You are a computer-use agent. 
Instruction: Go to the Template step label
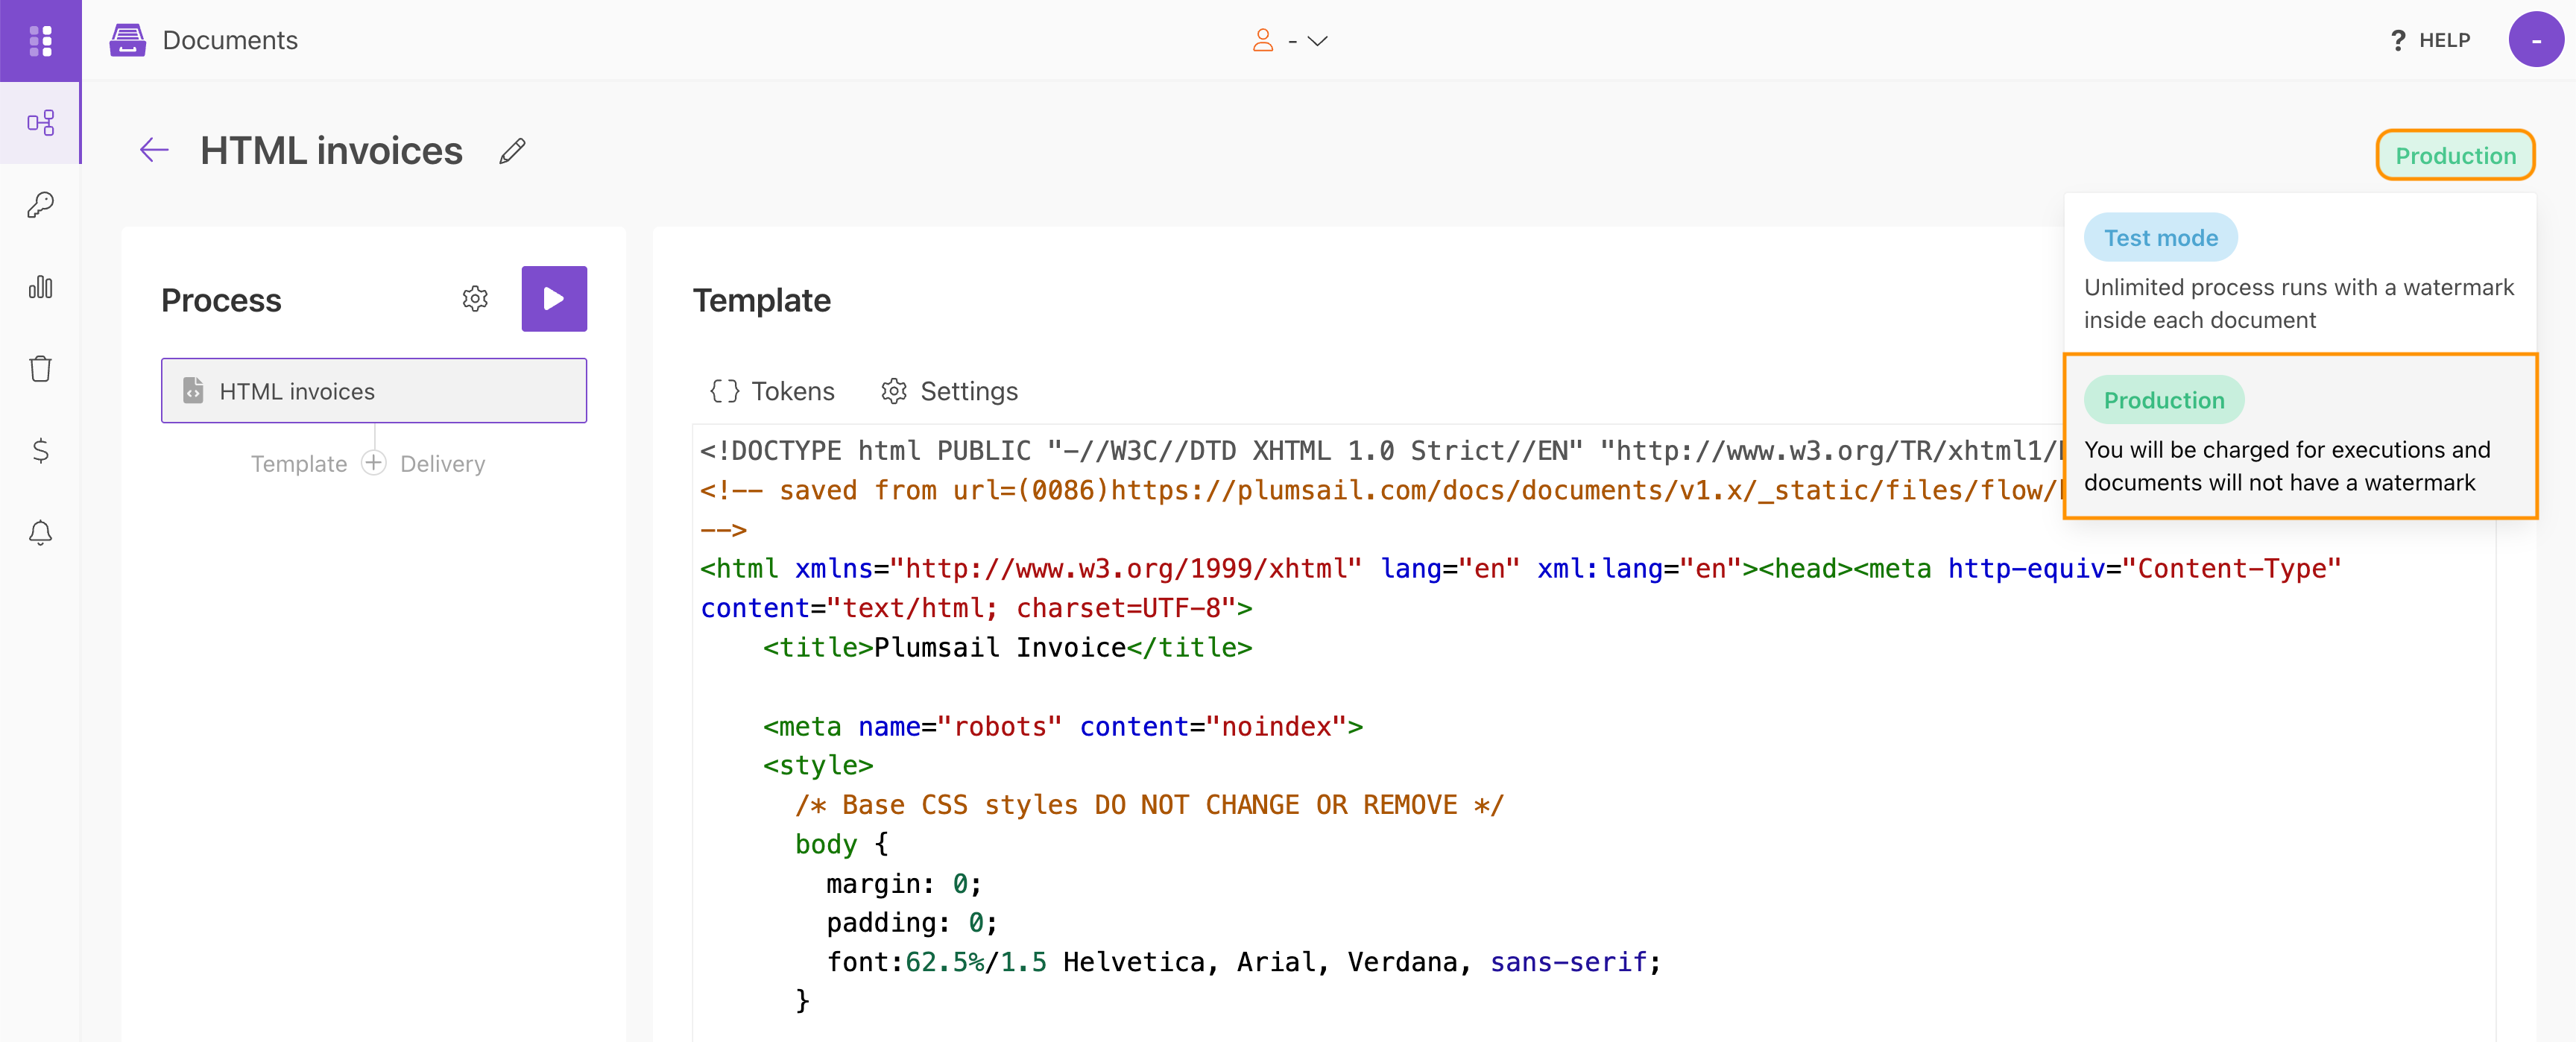[x=299, y=464]
